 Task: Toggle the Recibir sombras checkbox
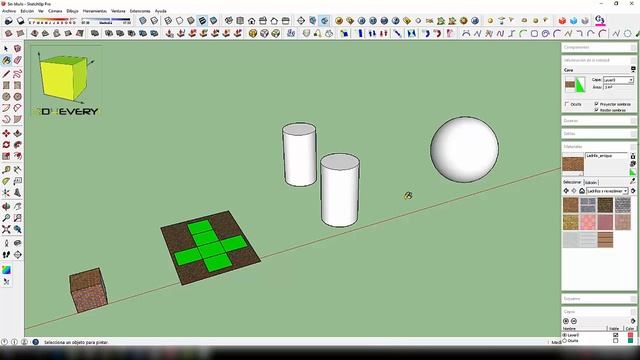point(597,110)
